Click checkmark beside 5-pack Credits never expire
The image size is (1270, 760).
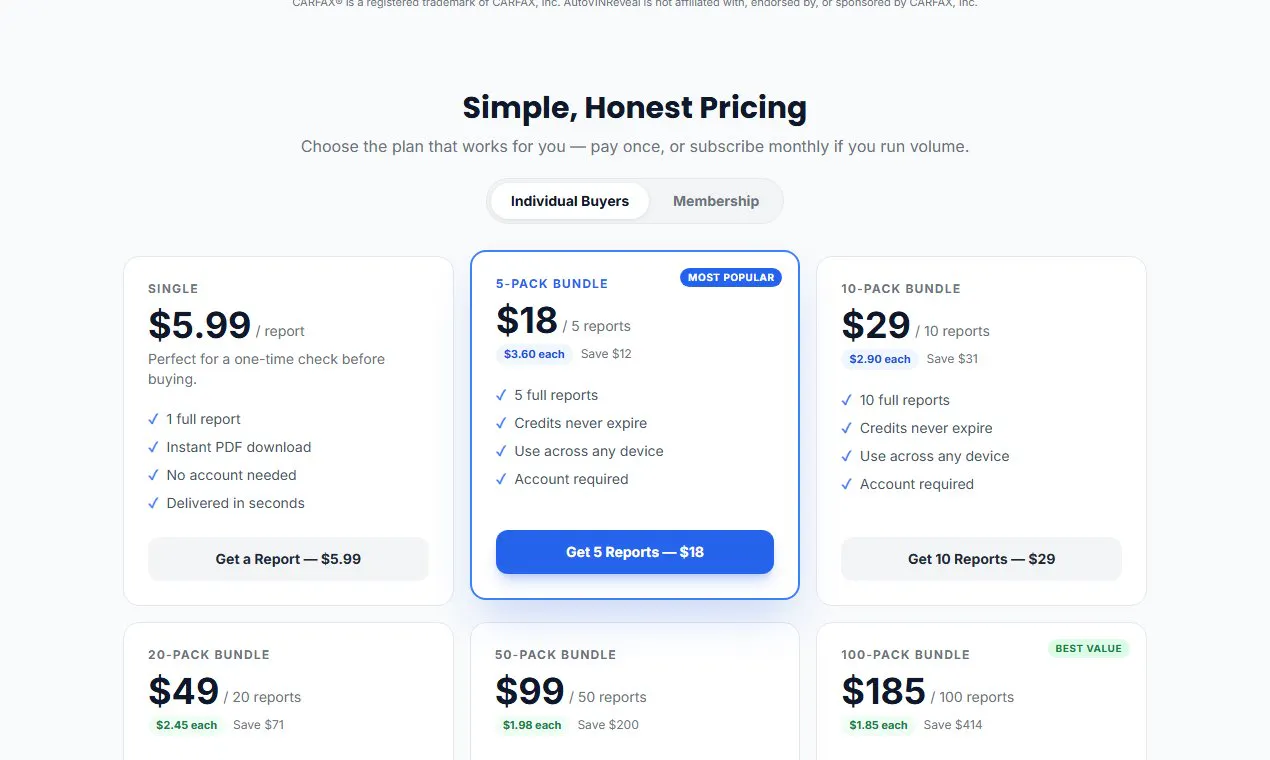[x=501, y=423]
